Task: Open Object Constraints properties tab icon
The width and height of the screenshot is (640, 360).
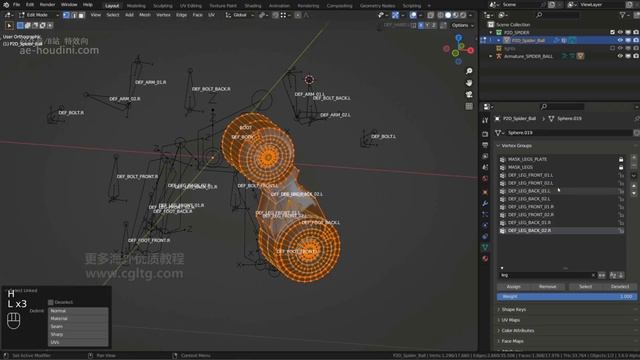Action: 485,236
